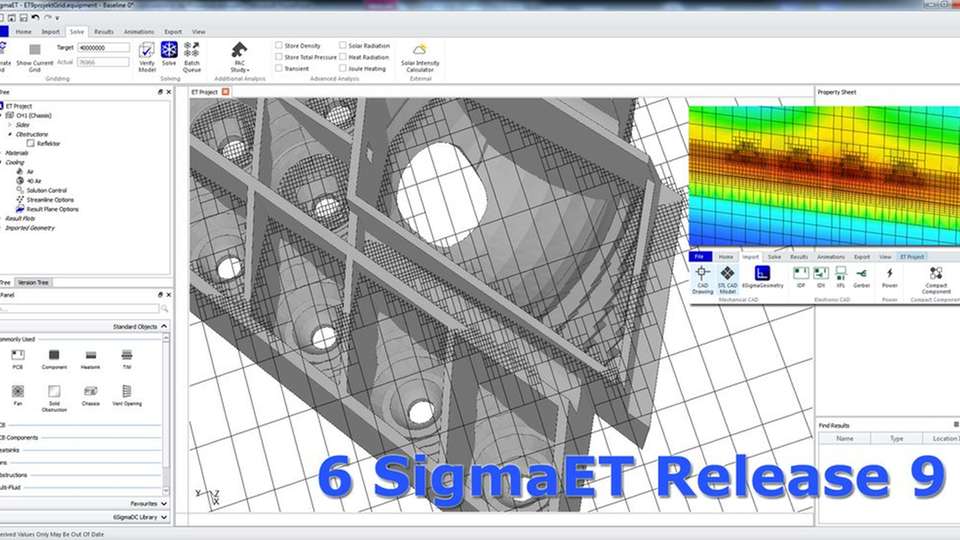Viewport: 960px width, 540px height.
Task: Select the PCB object icon
Action: pos(18,354)
